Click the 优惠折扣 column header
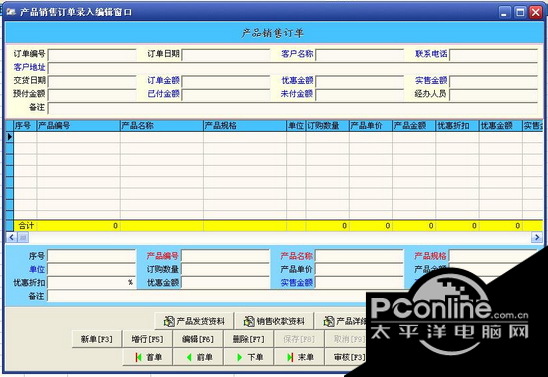The height and width of the screenshot is (377, 548). click(457, 126)
